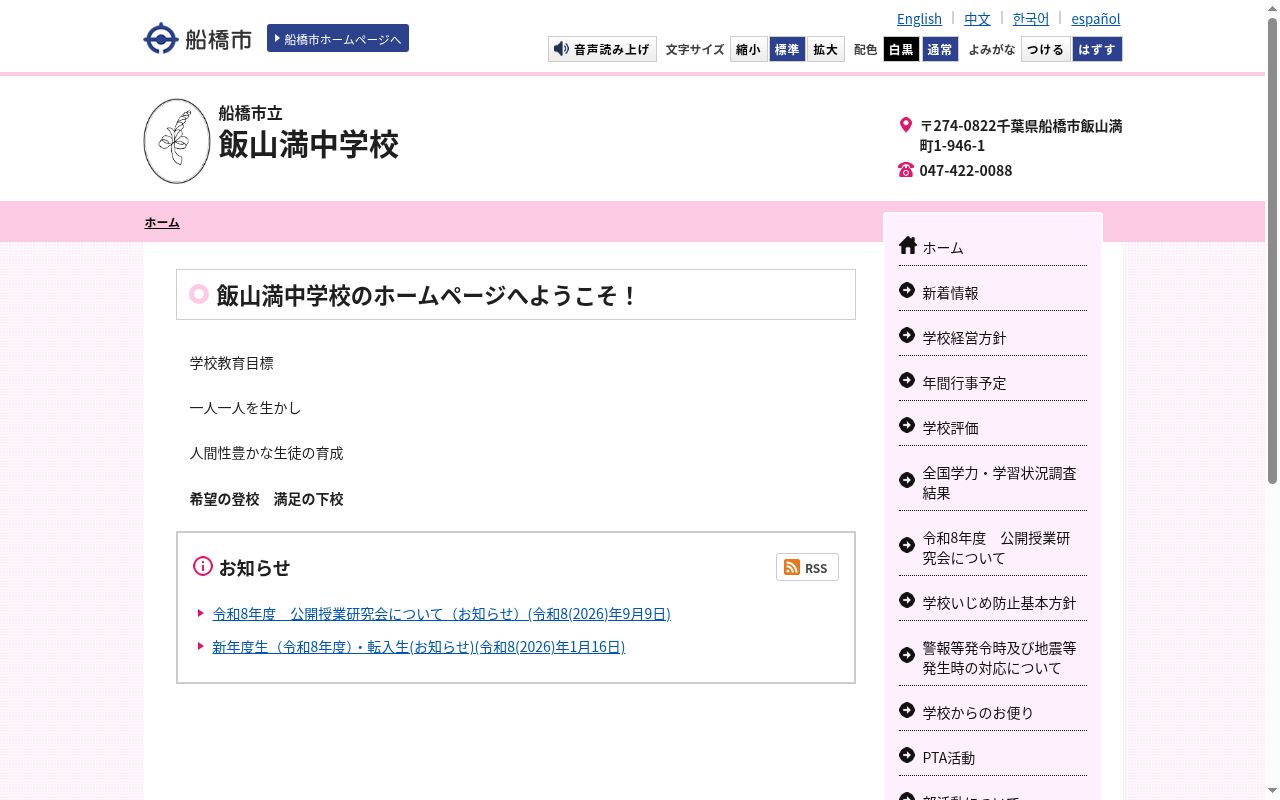Viewport: 1280px width, 800px height.
Task: Switch language to English
Action: [x=919, y=18]
